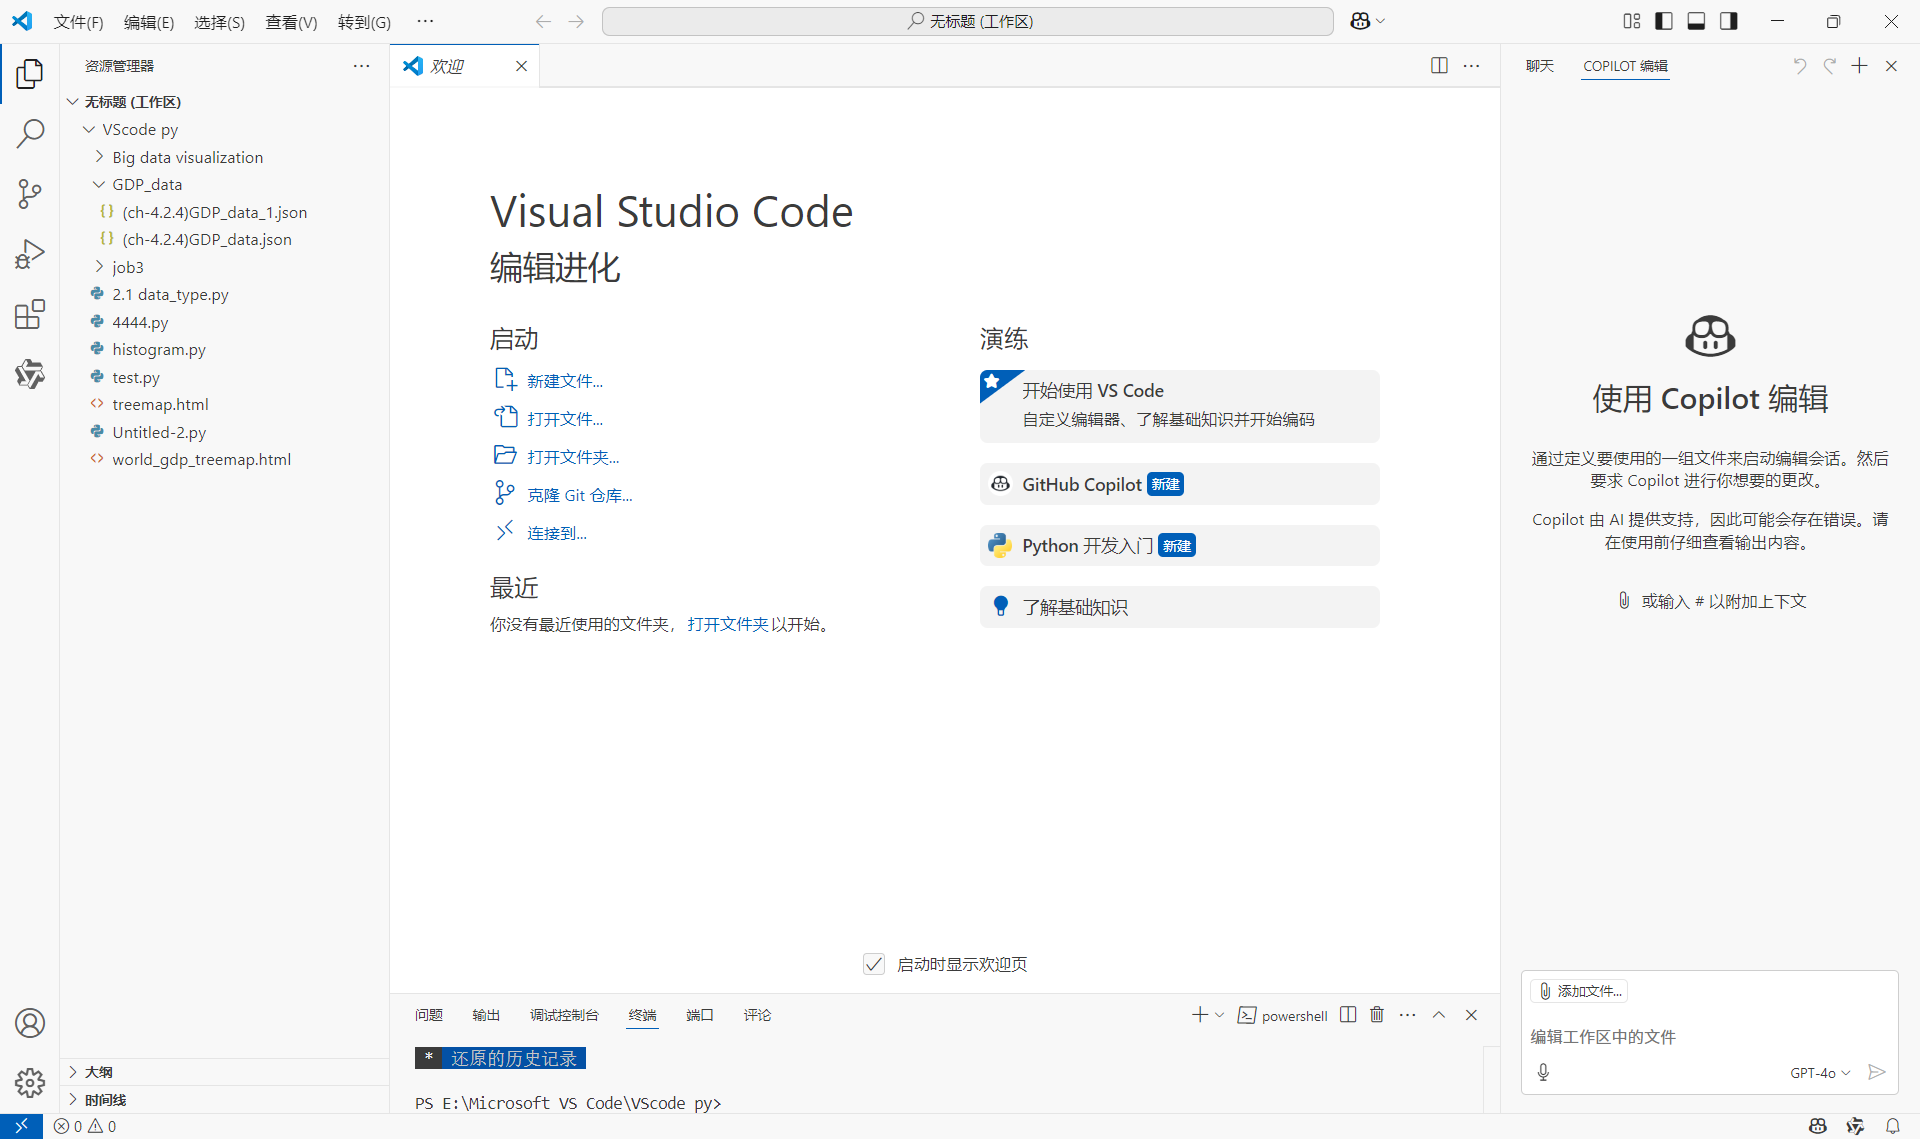Toggle primary side bar layout button

tap(1664, 21)
